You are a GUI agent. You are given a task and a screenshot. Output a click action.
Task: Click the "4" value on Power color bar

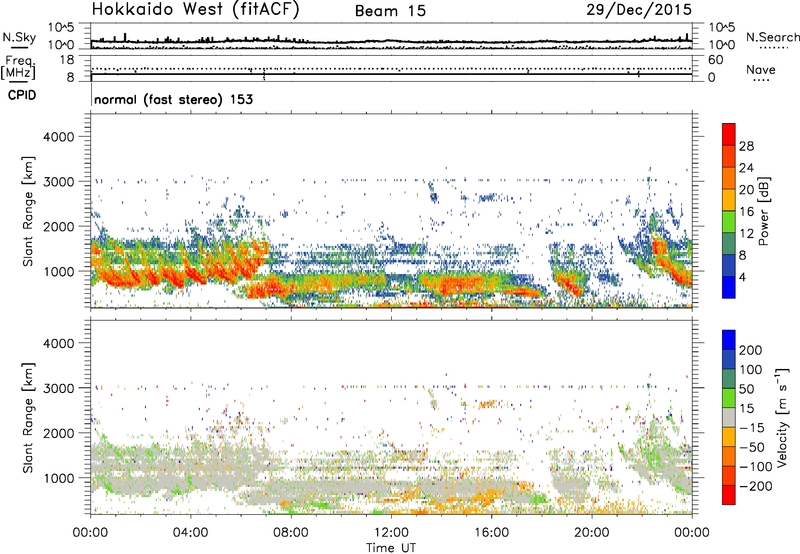[743, 277]
